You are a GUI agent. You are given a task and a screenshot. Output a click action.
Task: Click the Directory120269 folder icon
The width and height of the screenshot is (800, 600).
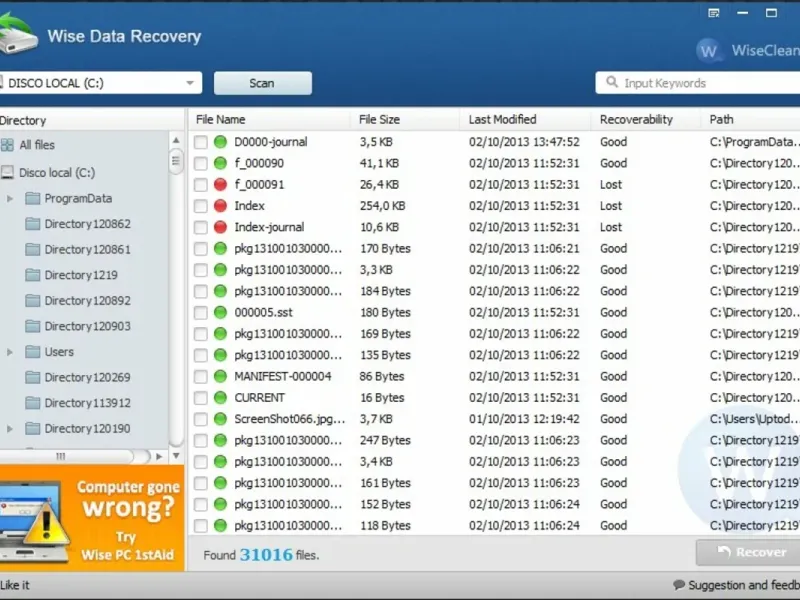(x=33, y=377)
